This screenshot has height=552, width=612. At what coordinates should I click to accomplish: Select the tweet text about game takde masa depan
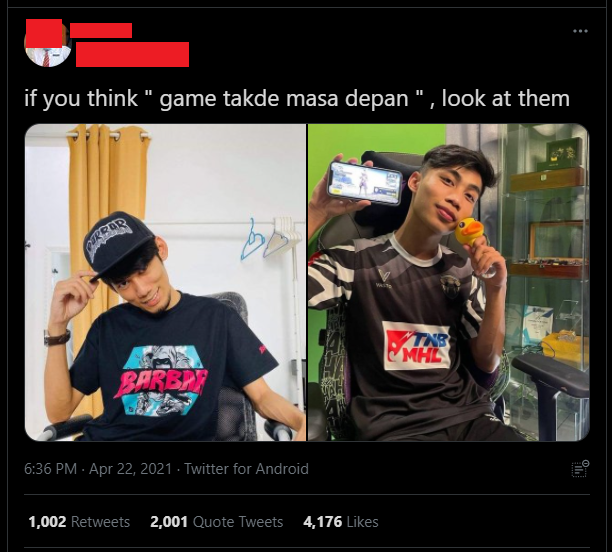[x=297, y=98]
